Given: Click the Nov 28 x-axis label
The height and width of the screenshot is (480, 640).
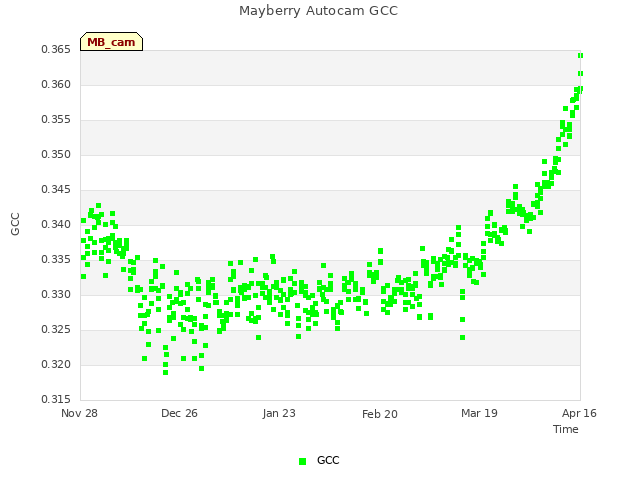Looking at the screenshot, I should point(79,413).
